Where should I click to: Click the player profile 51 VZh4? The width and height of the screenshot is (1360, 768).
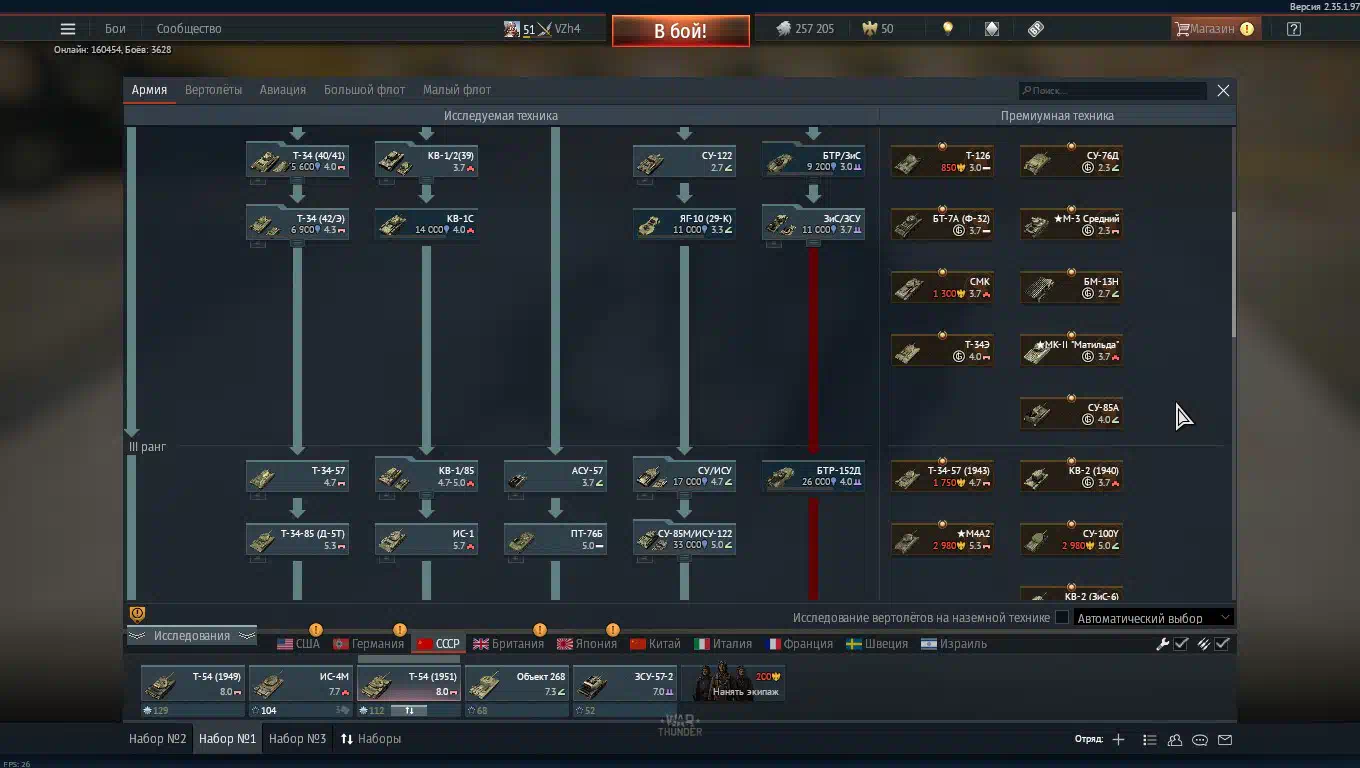(x=542, y=29)
